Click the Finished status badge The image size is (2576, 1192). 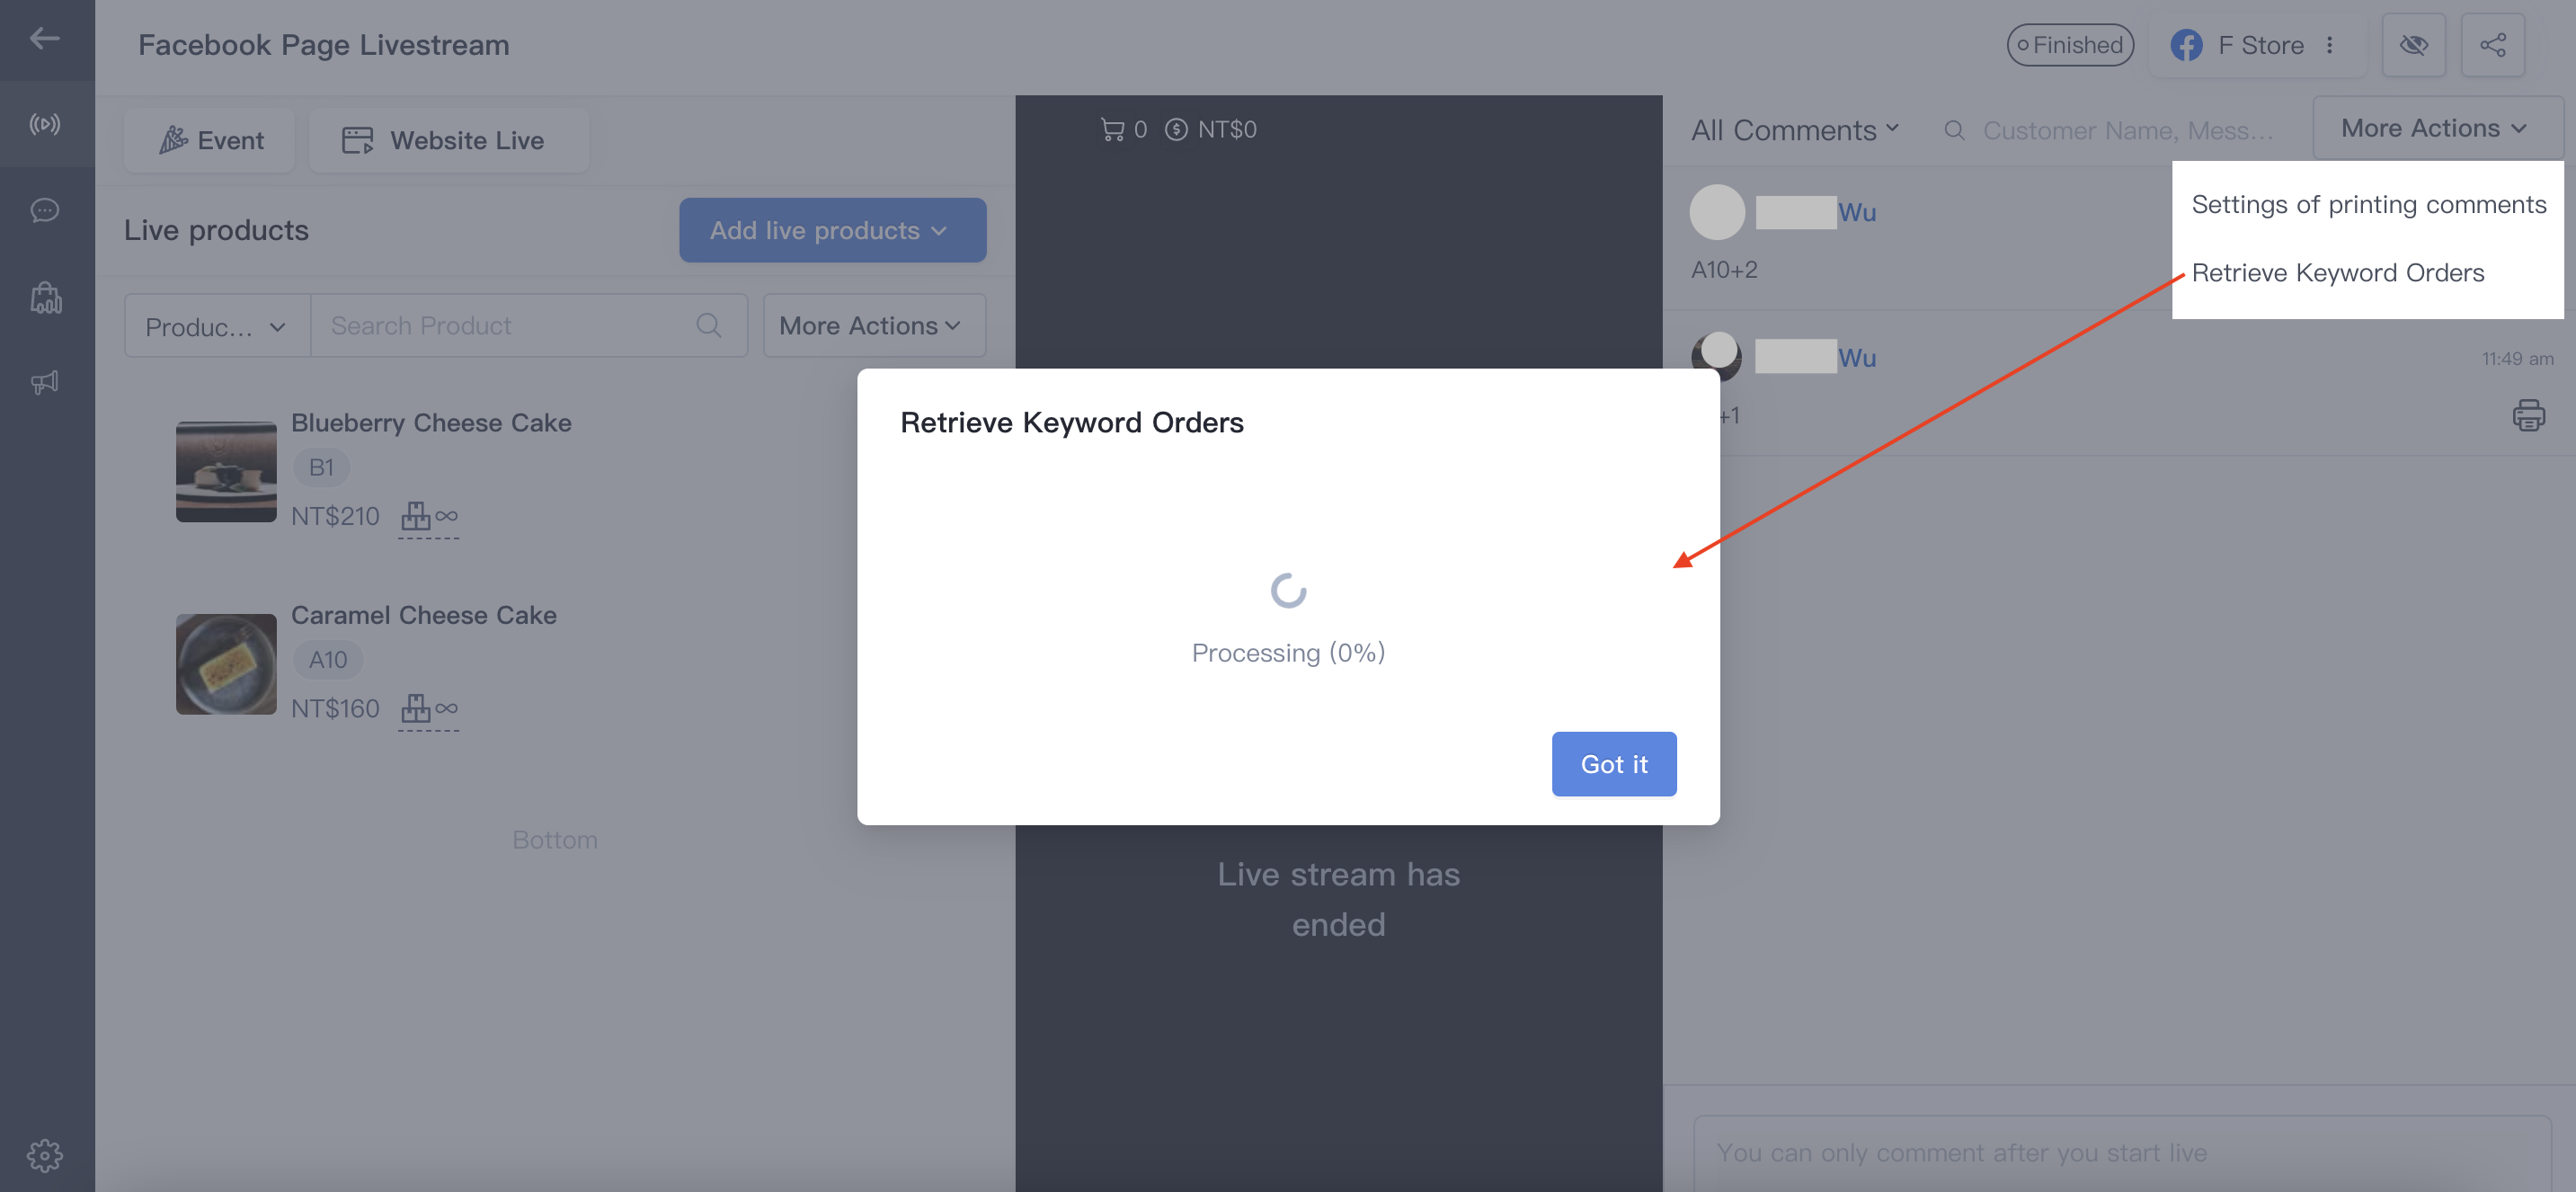pyautogui.click(x=2070, y=45)
